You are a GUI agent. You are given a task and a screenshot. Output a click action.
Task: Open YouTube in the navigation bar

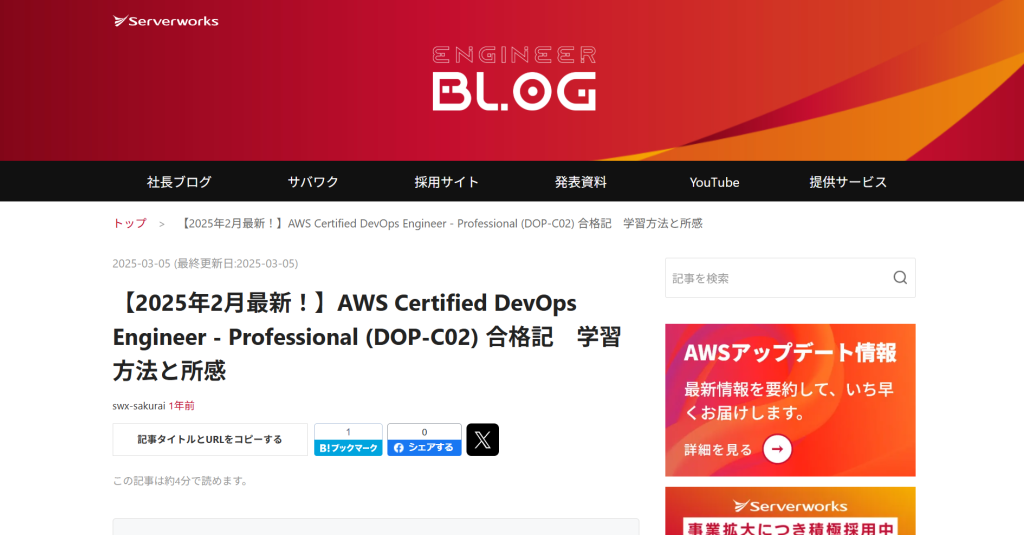tap(714, 182)
